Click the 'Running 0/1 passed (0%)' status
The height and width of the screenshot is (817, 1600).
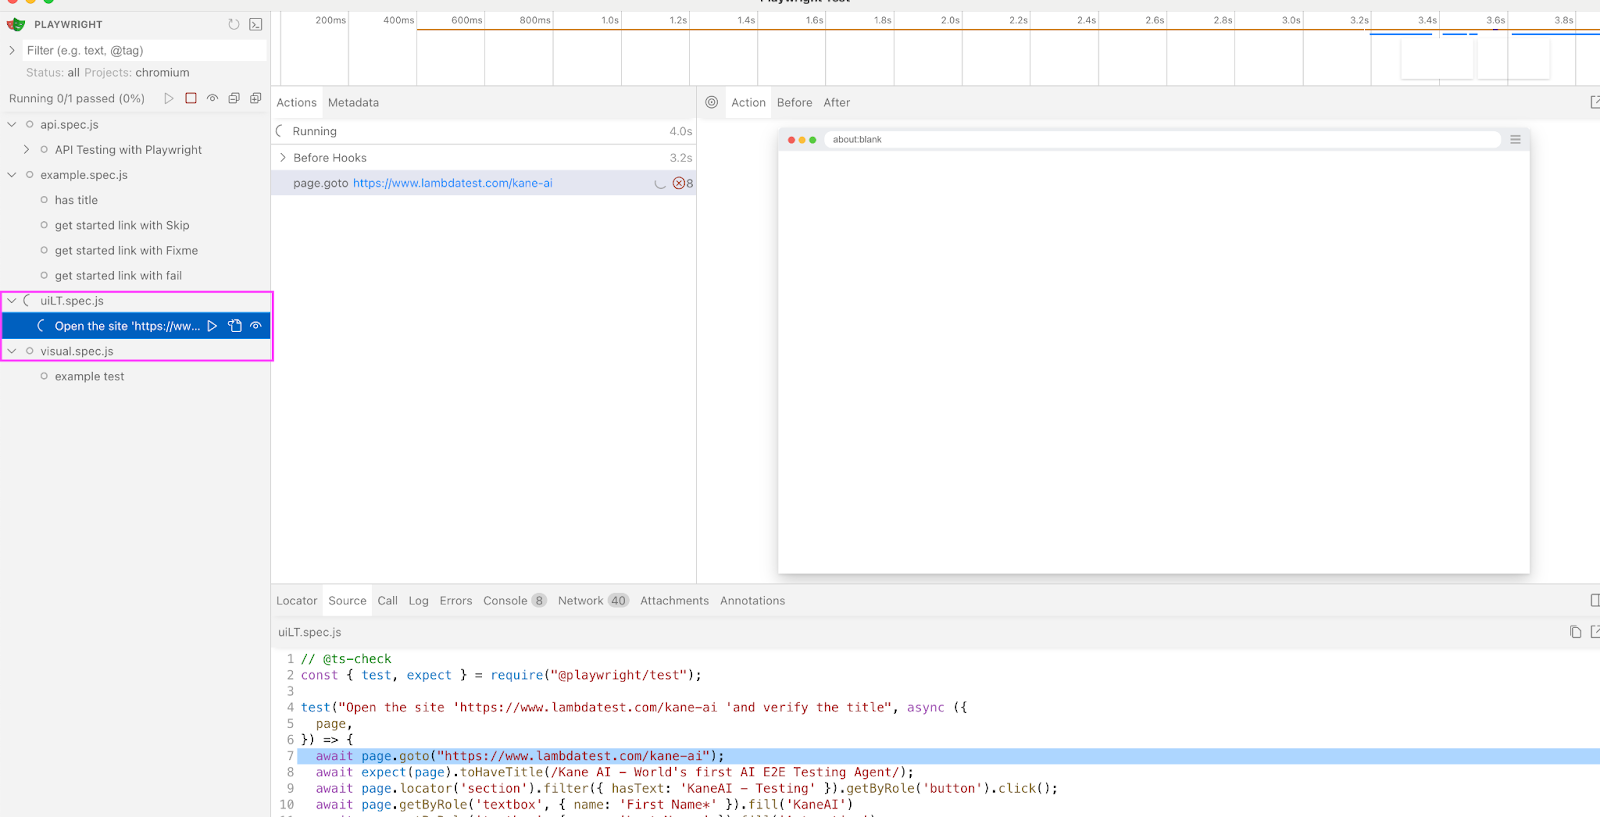pyautogui.click(x=77, y=98)
